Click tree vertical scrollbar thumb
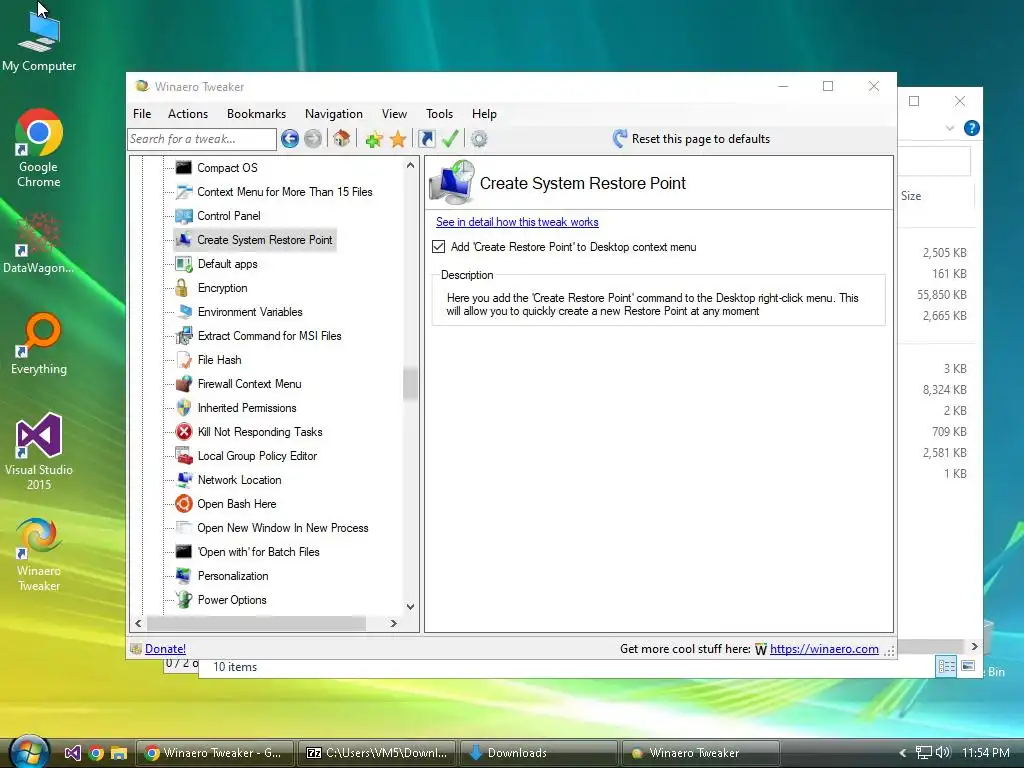The image size is (1024, 768). (410, 384)
